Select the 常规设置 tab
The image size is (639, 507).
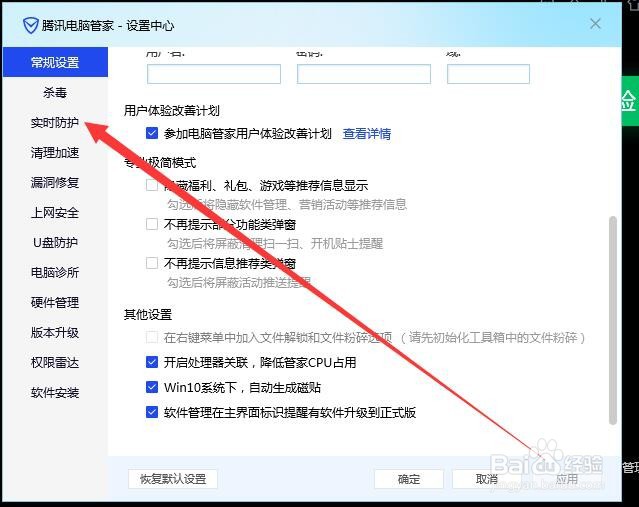point(55,62)
